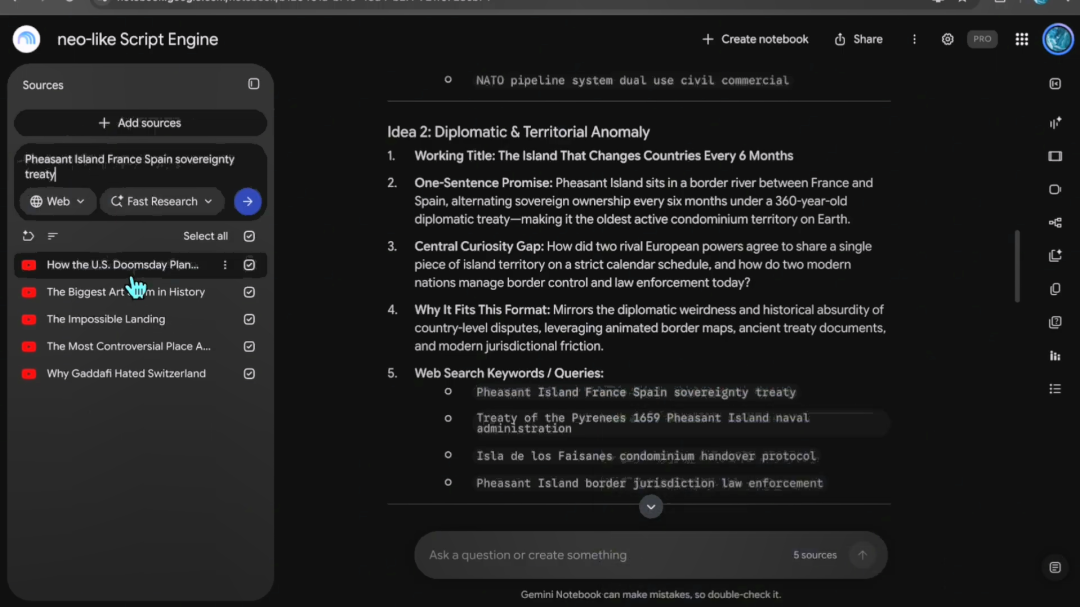Open Data table tool in sidebar

coord(1055,389)
